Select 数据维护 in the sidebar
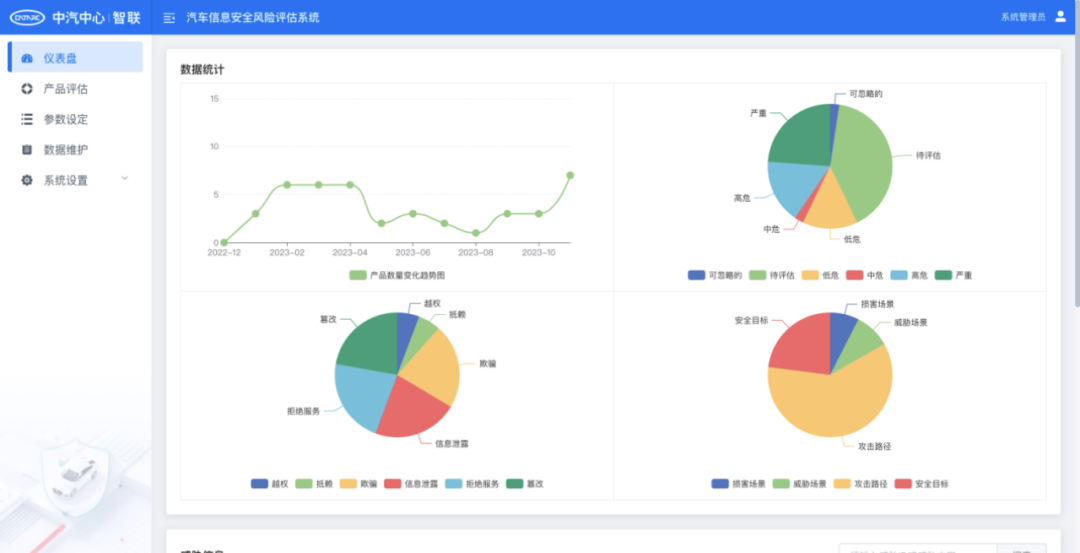Screen dimensions: 1080x553 pyautogui.click(x=75, y=149)
